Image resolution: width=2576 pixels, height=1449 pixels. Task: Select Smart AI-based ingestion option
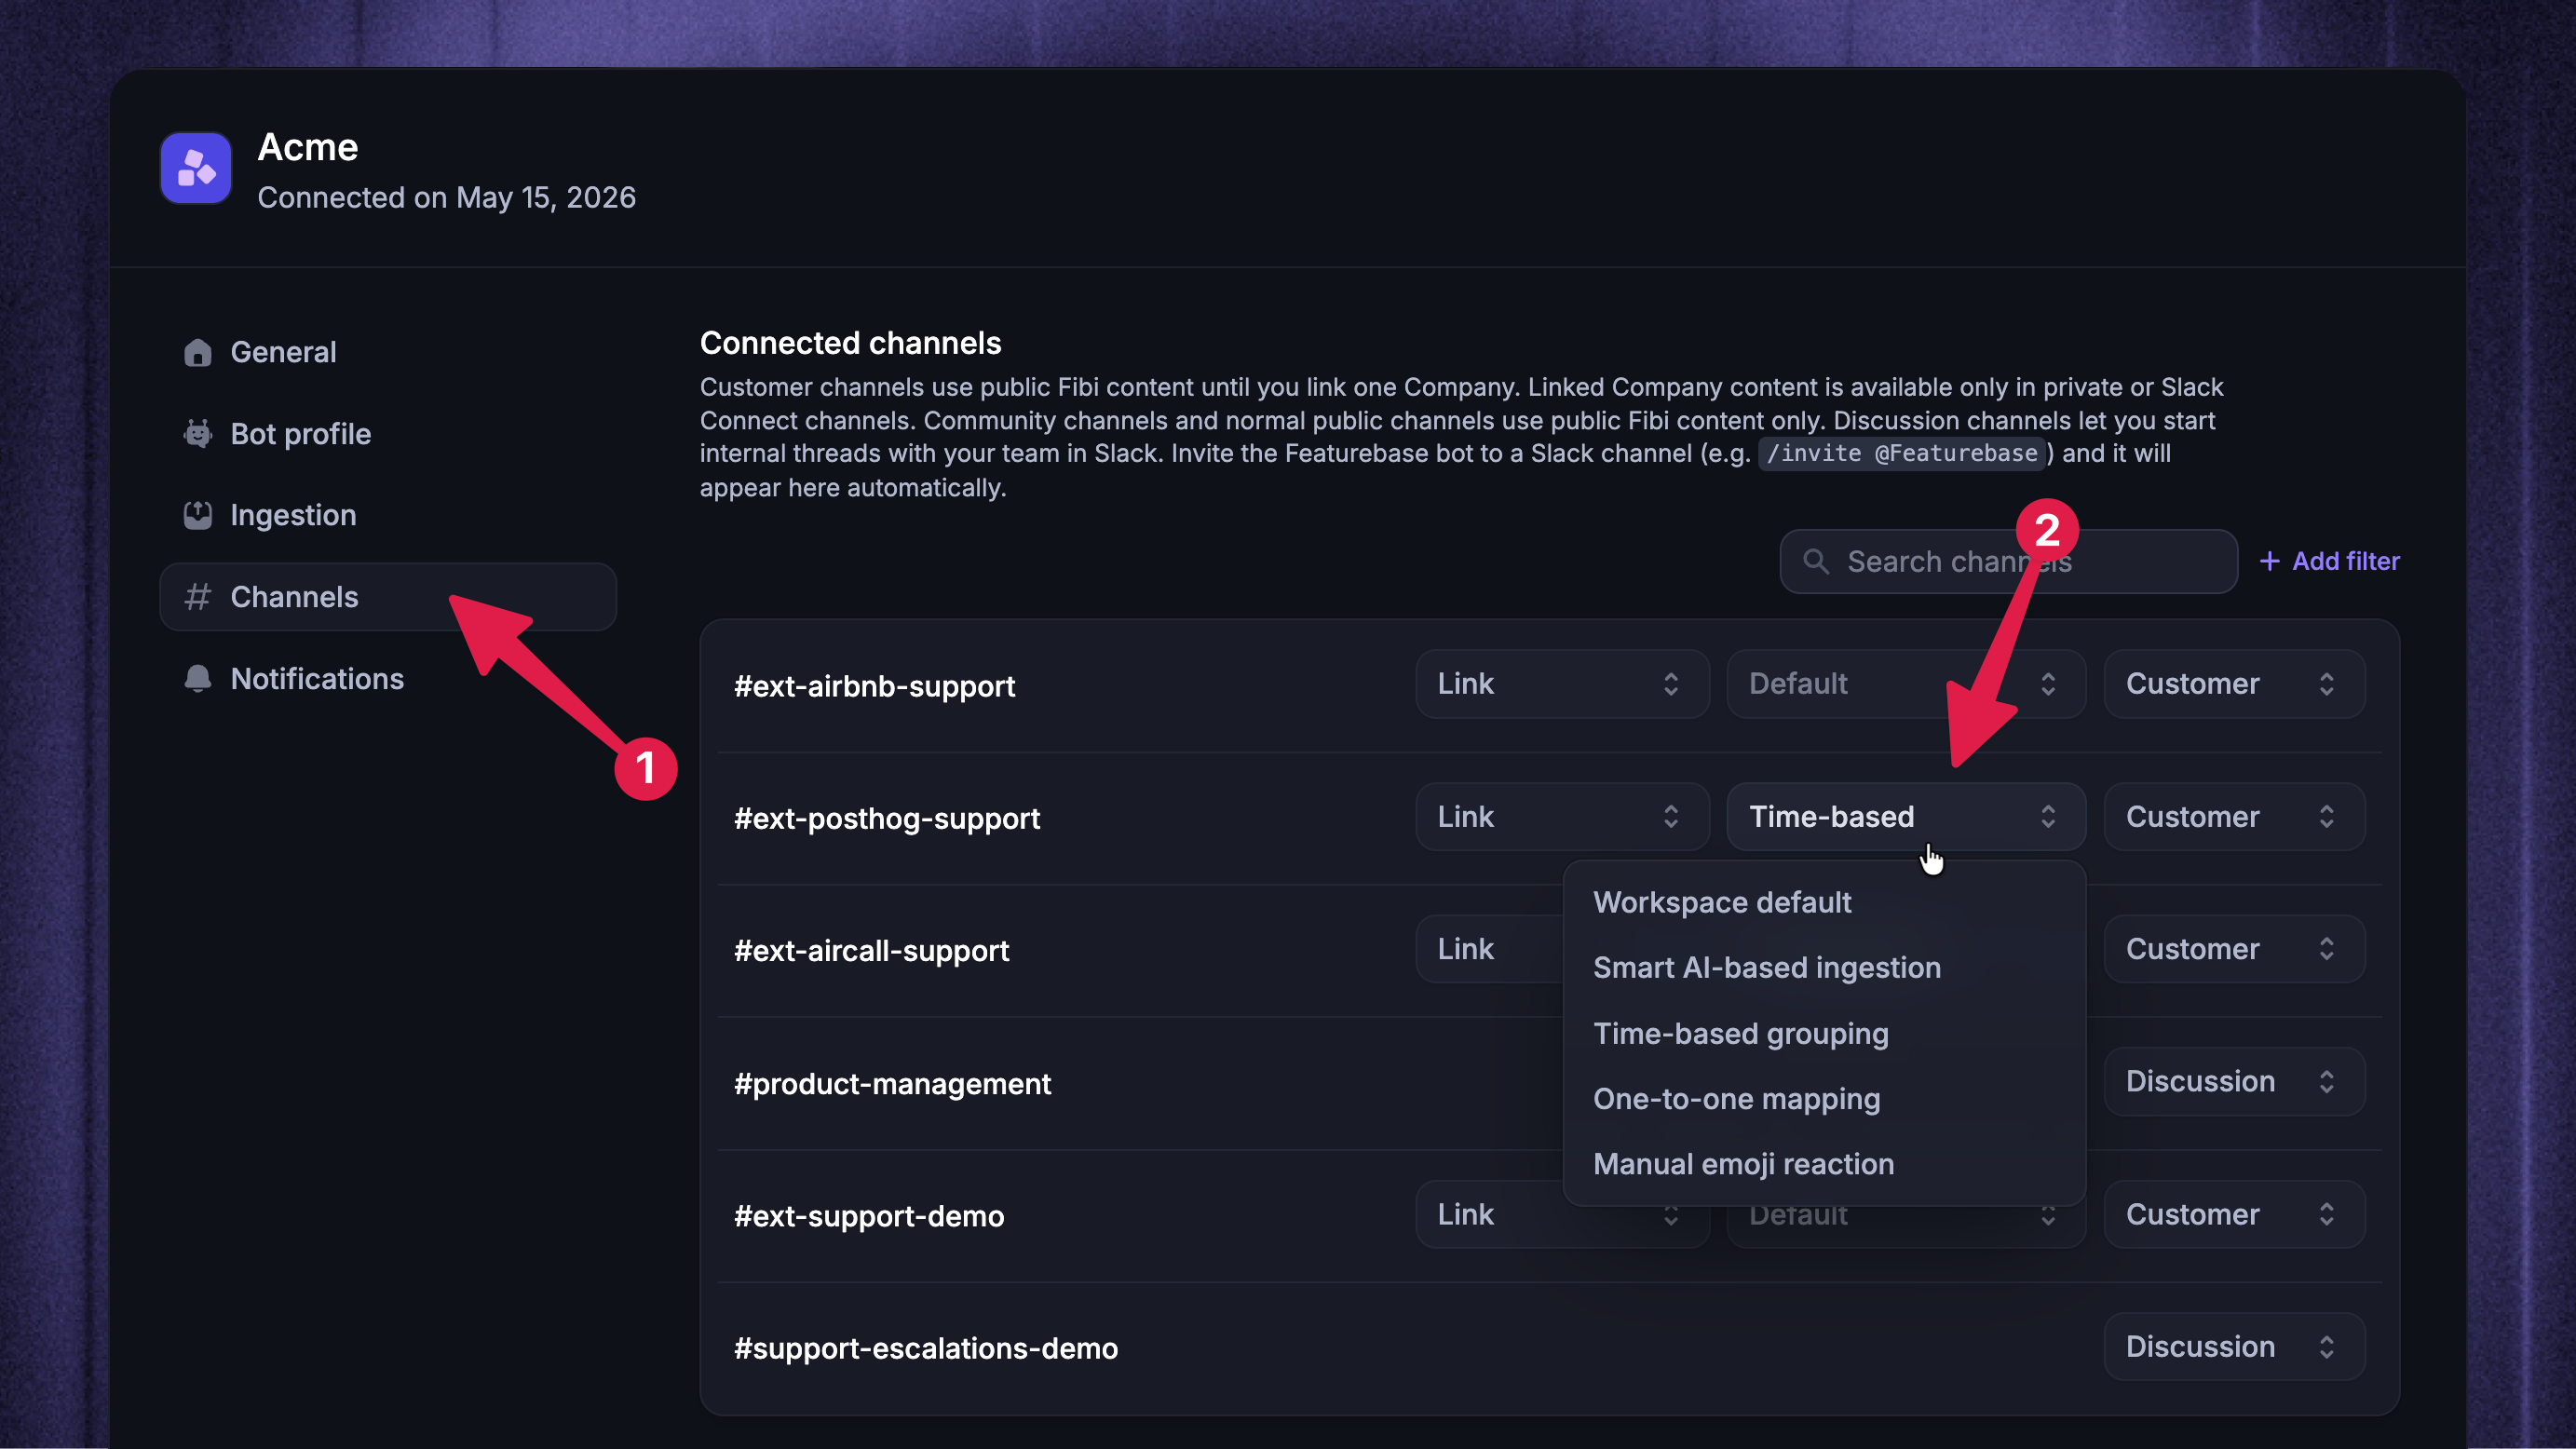coord(1824,968)
